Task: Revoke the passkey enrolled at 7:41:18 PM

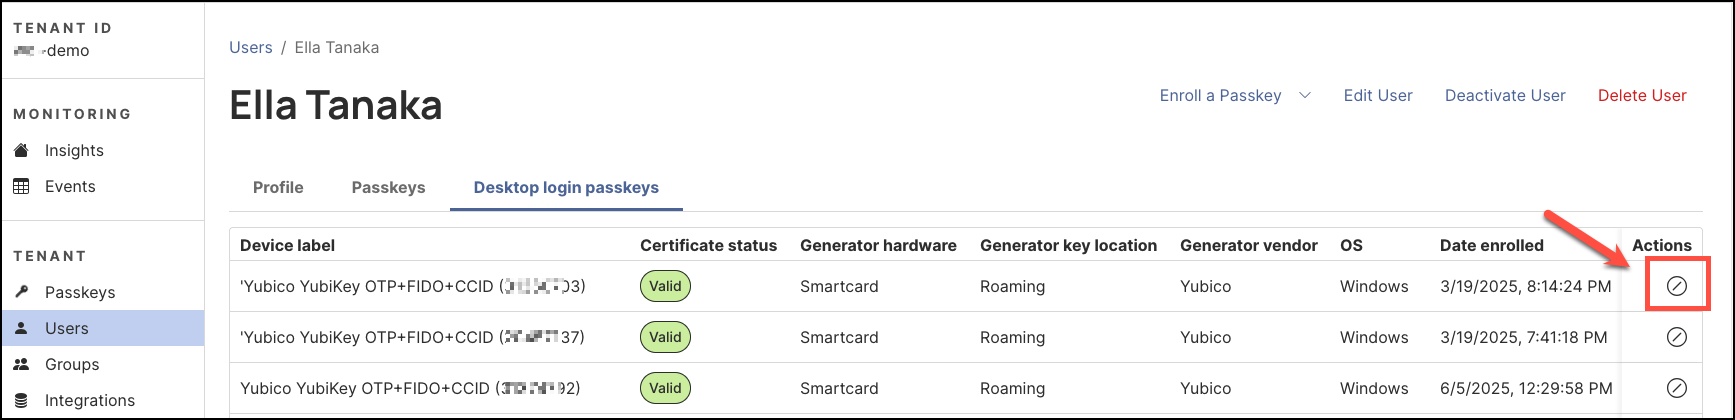Action: pyautogui.click(x=1677, y=337)
